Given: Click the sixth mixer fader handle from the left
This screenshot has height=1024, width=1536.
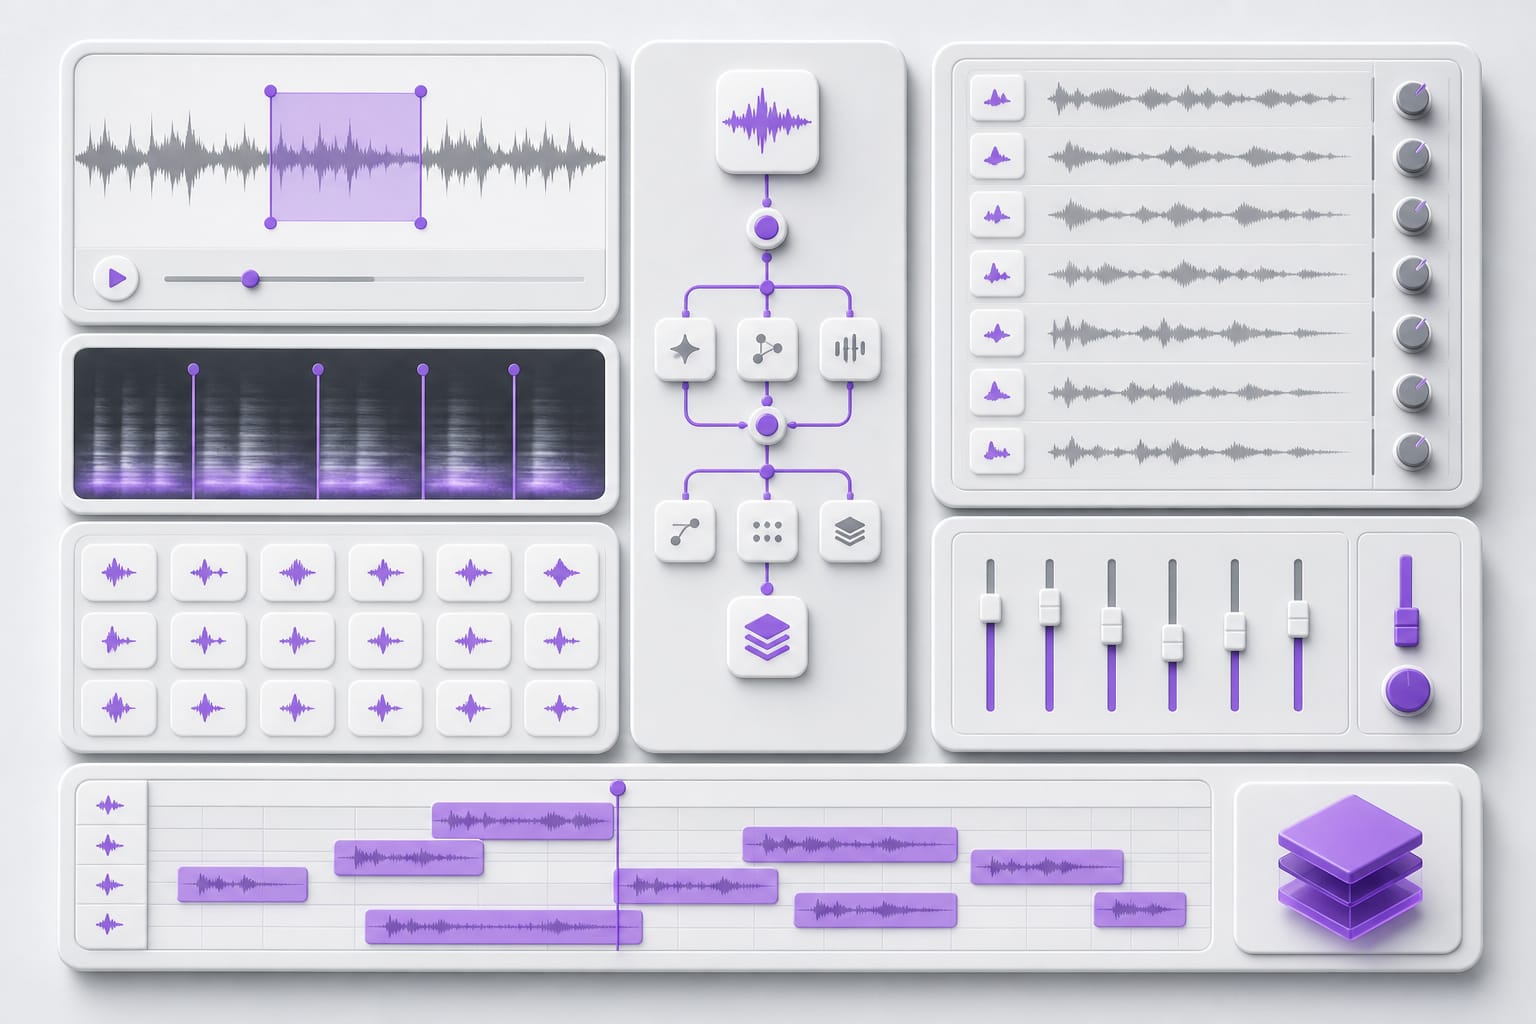Looking at the screenshot, I should pyautogui.click(x=1298, y=619).
